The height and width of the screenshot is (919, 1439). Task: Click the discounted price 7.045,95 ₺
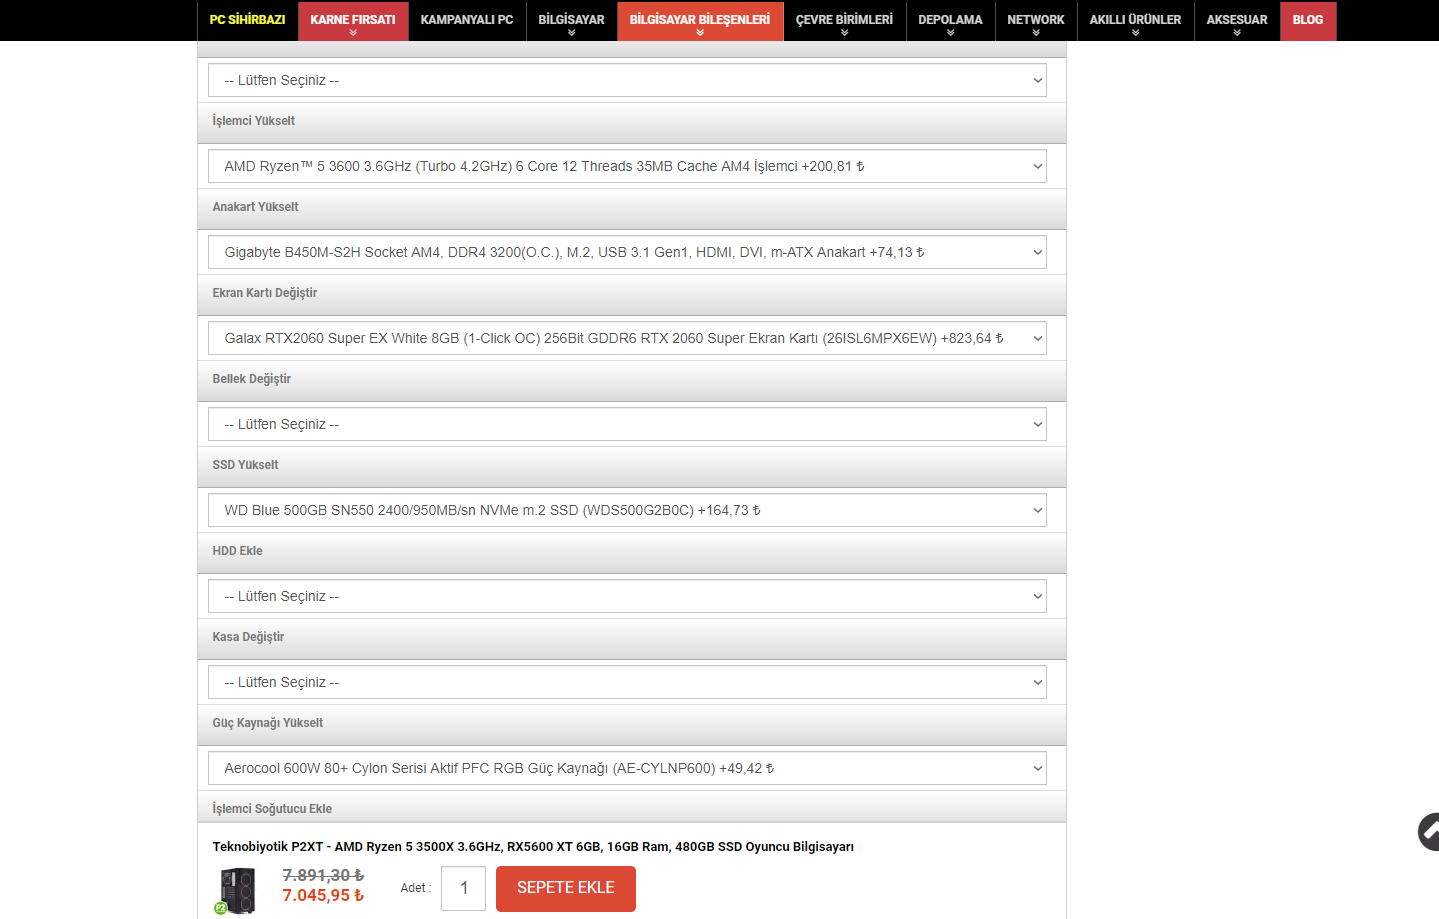pyautogui.click(x=323, y=896)
